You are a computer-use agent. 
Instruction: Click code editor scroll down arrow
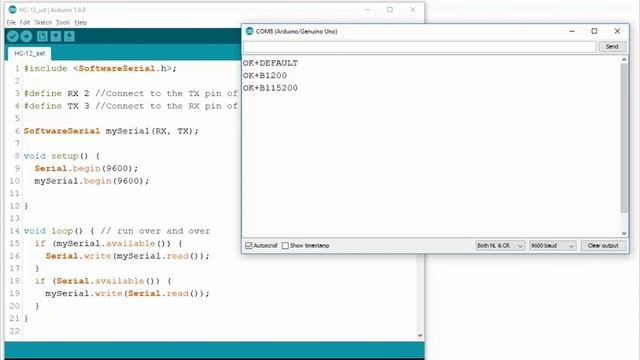(420, 336)
